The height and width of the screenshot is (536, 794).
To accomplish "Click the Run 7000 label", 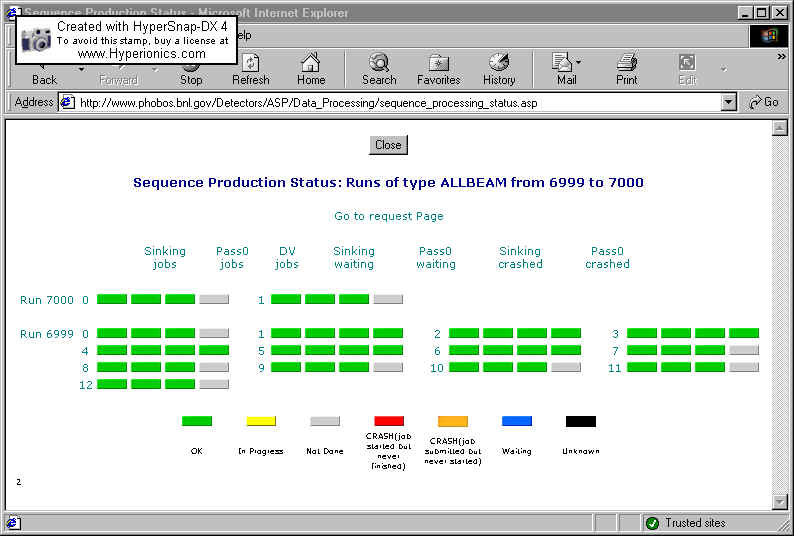I will coord(47,300).
